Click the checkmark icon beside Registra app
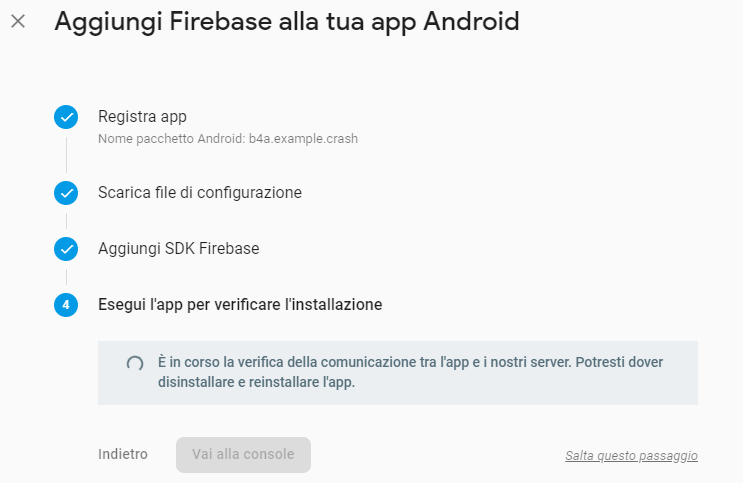 click(x=66, y=117)
